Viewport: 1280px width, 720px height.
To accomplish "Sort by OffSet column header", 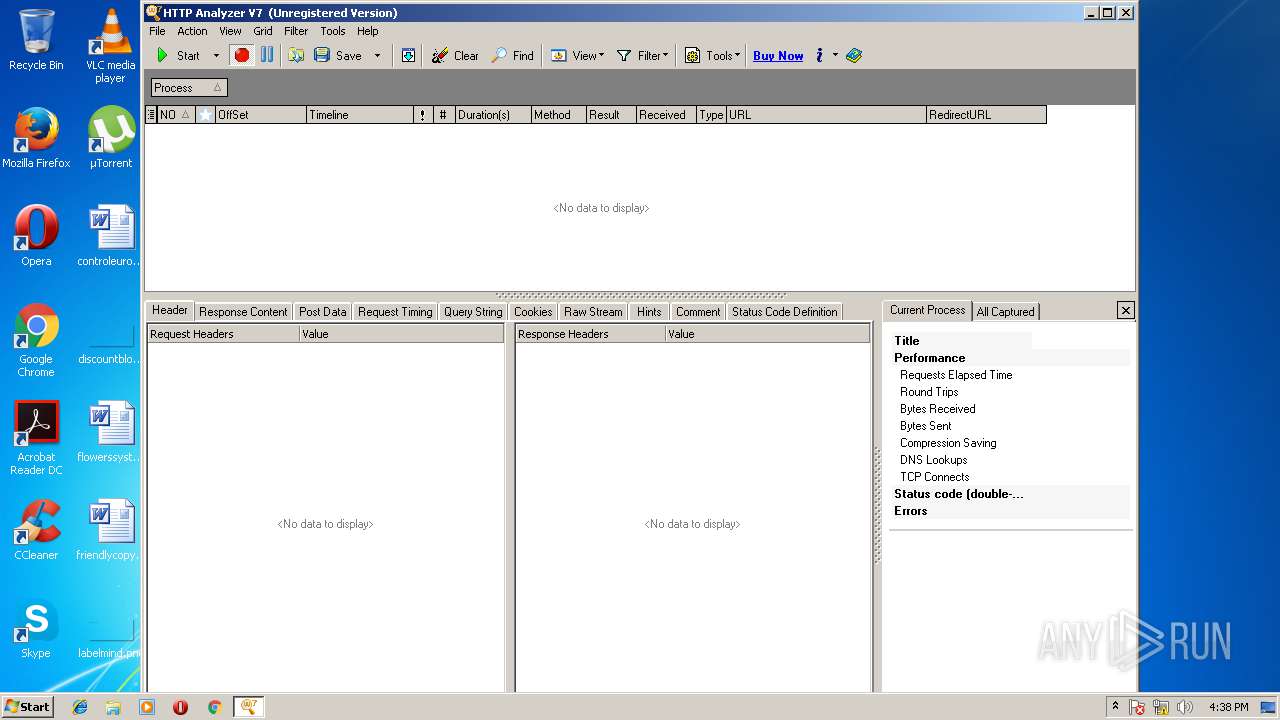I will 260,115.
